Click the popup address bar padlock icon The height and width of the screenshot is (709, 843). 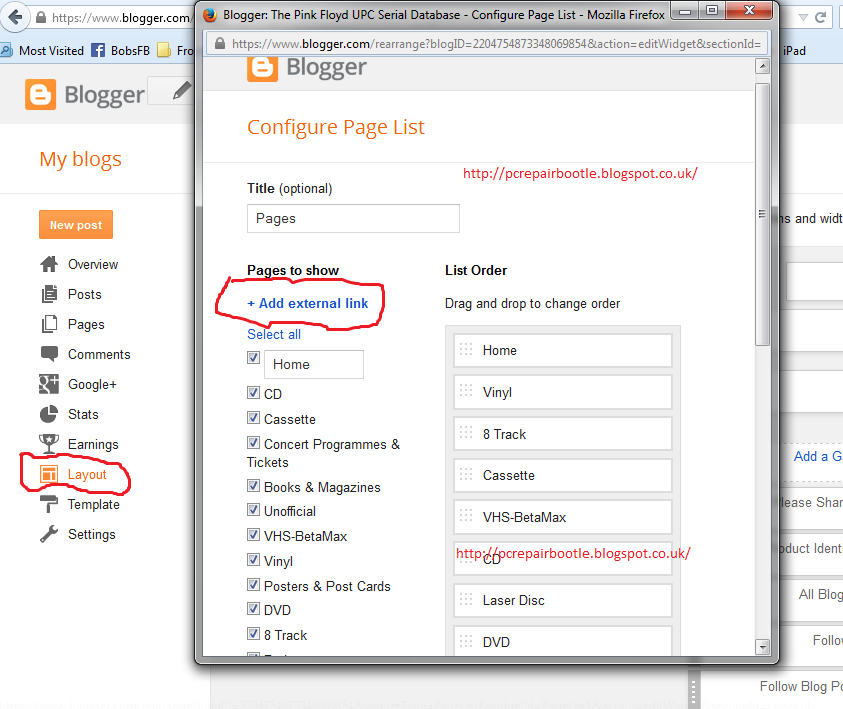[219, 44]
